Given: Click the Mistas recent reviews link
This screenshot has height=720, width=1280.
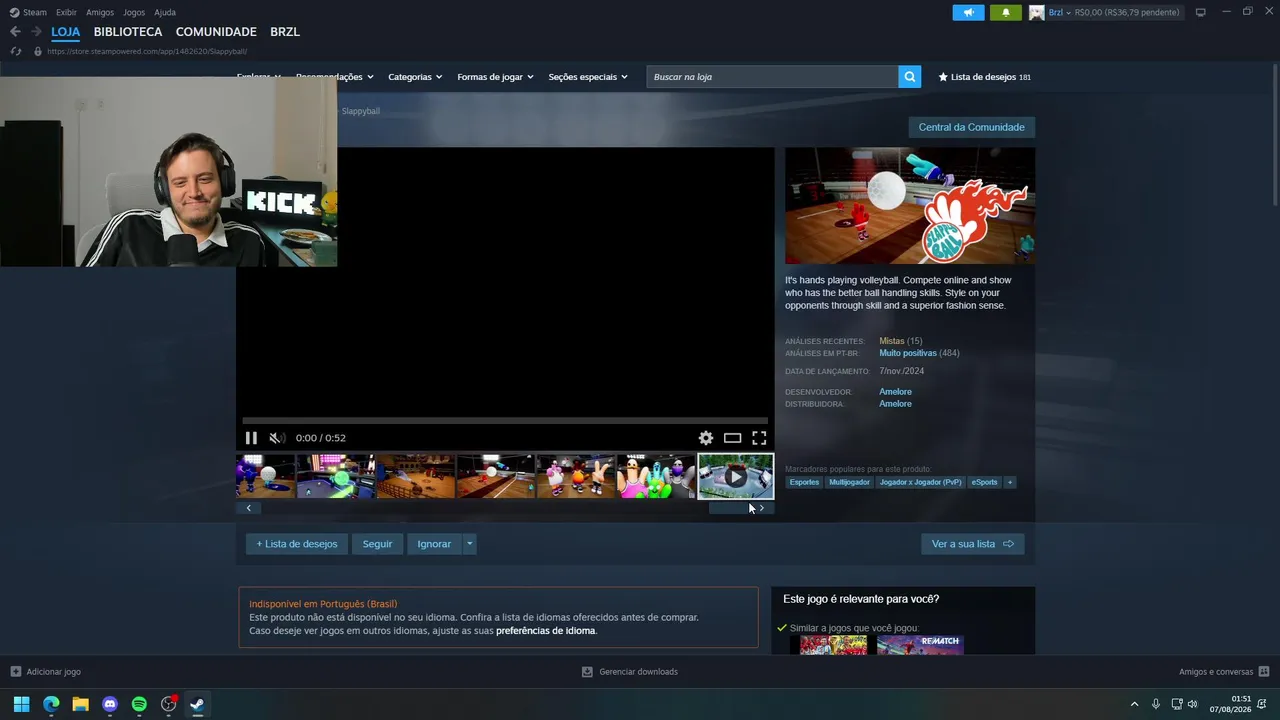Looking at the screenshot, I should click(891, 341).
